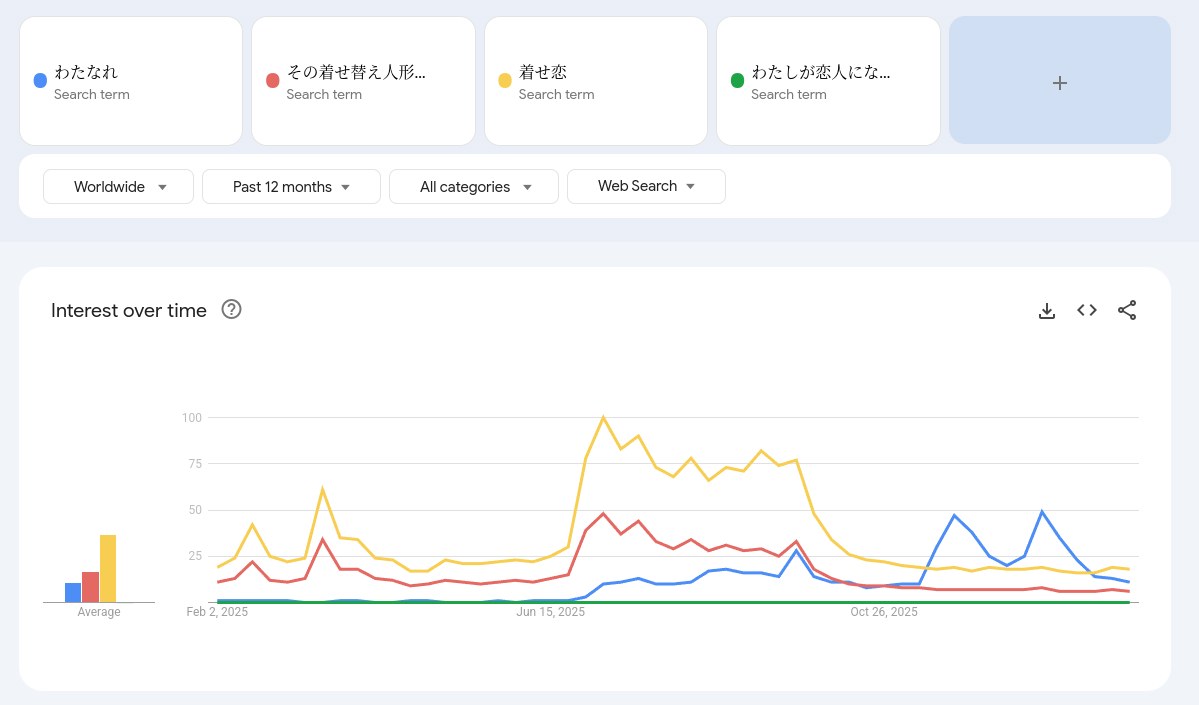Click the blue dot beside わたなれ

pos(39,81)
